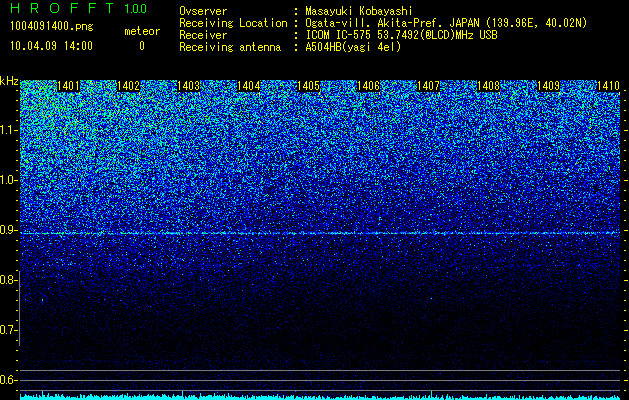Click the 1405 time marker
The height and width of the screenshot is (400, 629).
[x=308, y=86]
